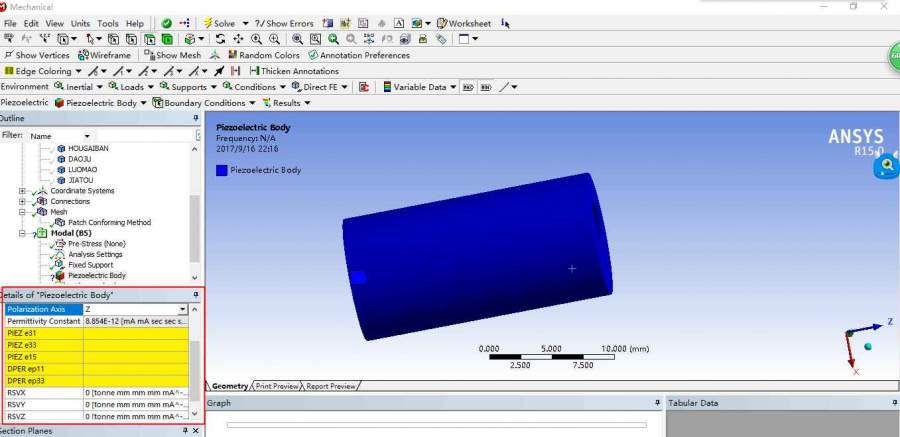Image resolution: width=900 pixels, height=437 pixels.
Task: Click the Random Colors icon
Action: point(232,55)
